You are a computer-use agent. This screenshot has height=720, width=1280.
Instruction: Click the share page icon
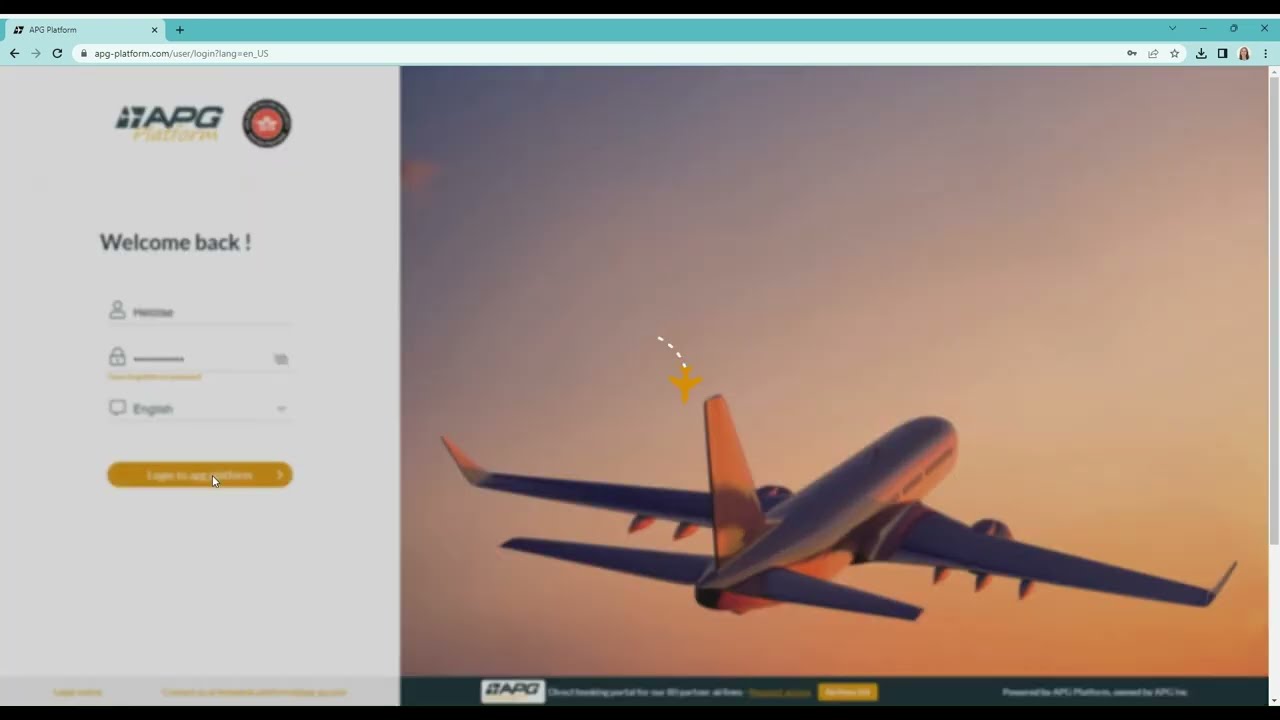coord(1153,53)
